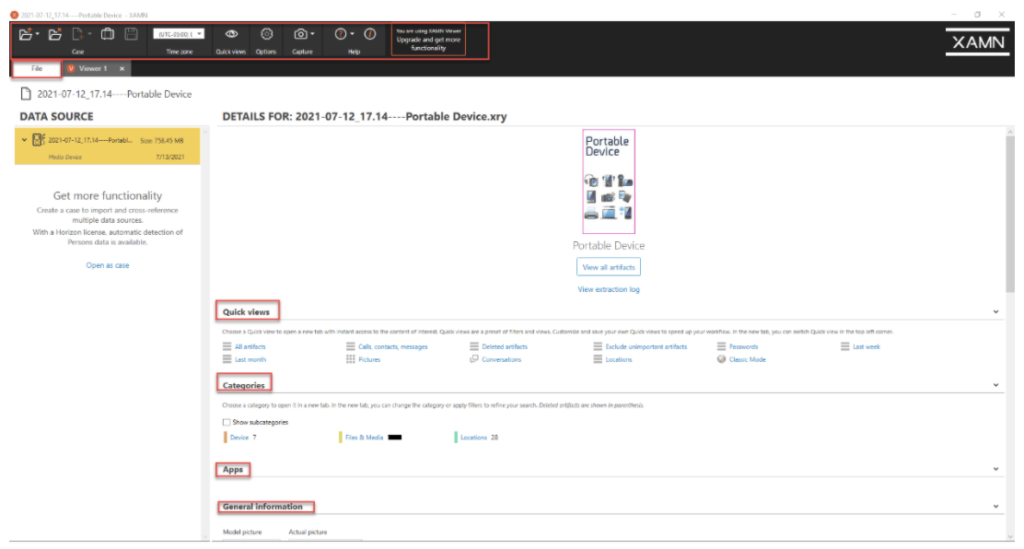Image resolution: width=1024 pixels, height=549 pixels.
Task: Enable the Show subcategories checkbox
Action: point(227,422)
